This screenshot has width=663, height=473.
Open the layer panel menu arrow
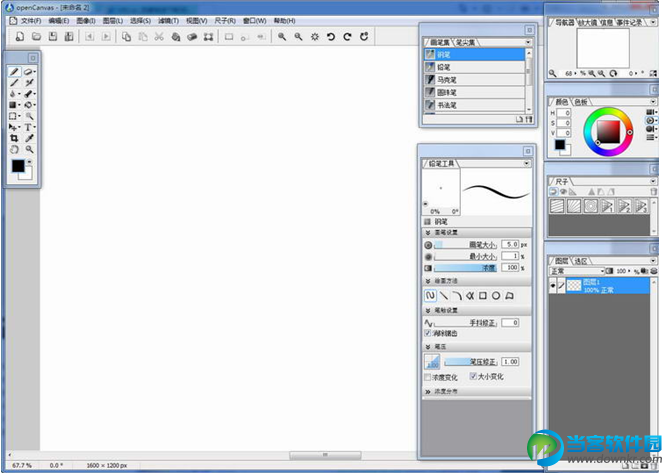click(x=653, y=261)
